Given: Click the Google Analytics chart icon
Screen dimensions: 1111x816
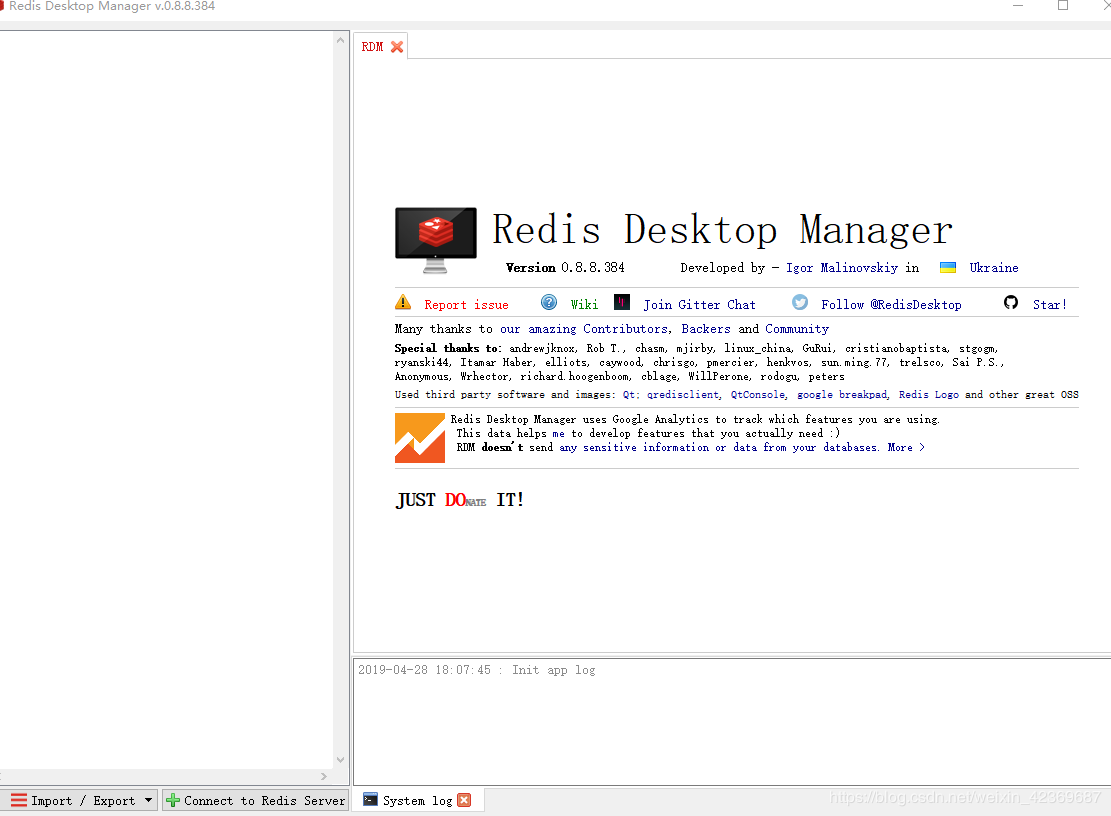Looking at the screenshot, I should (x=418, y=437).
